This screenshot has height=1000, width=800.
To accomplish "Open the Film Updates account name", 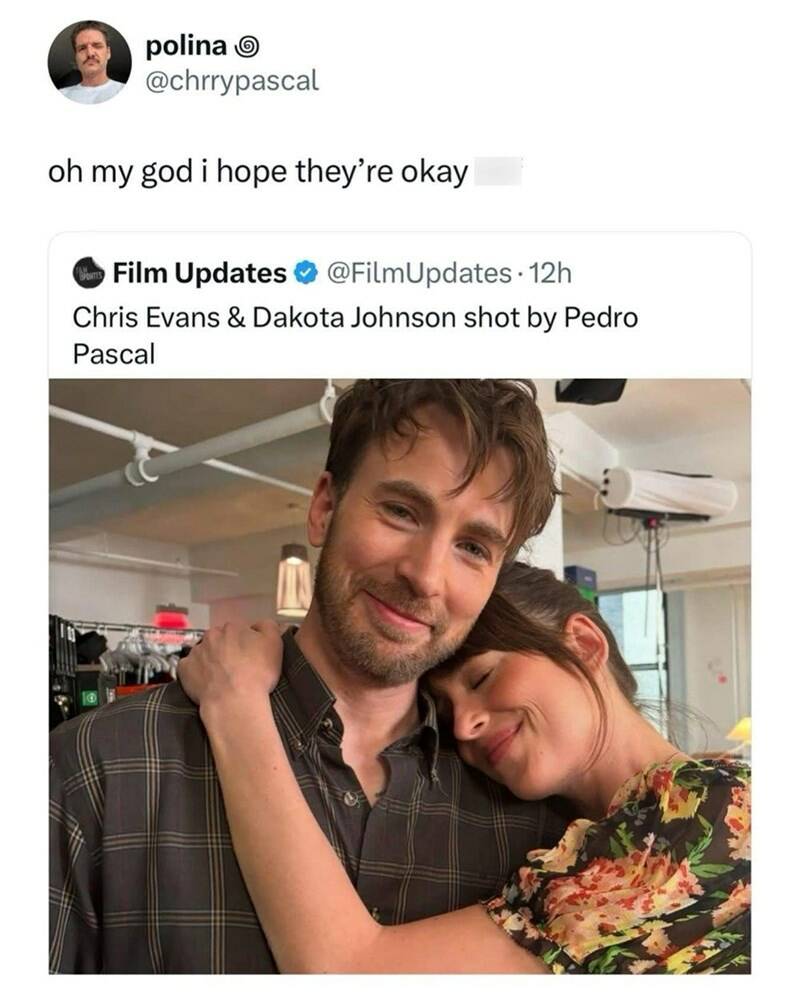I will (199, 272).
